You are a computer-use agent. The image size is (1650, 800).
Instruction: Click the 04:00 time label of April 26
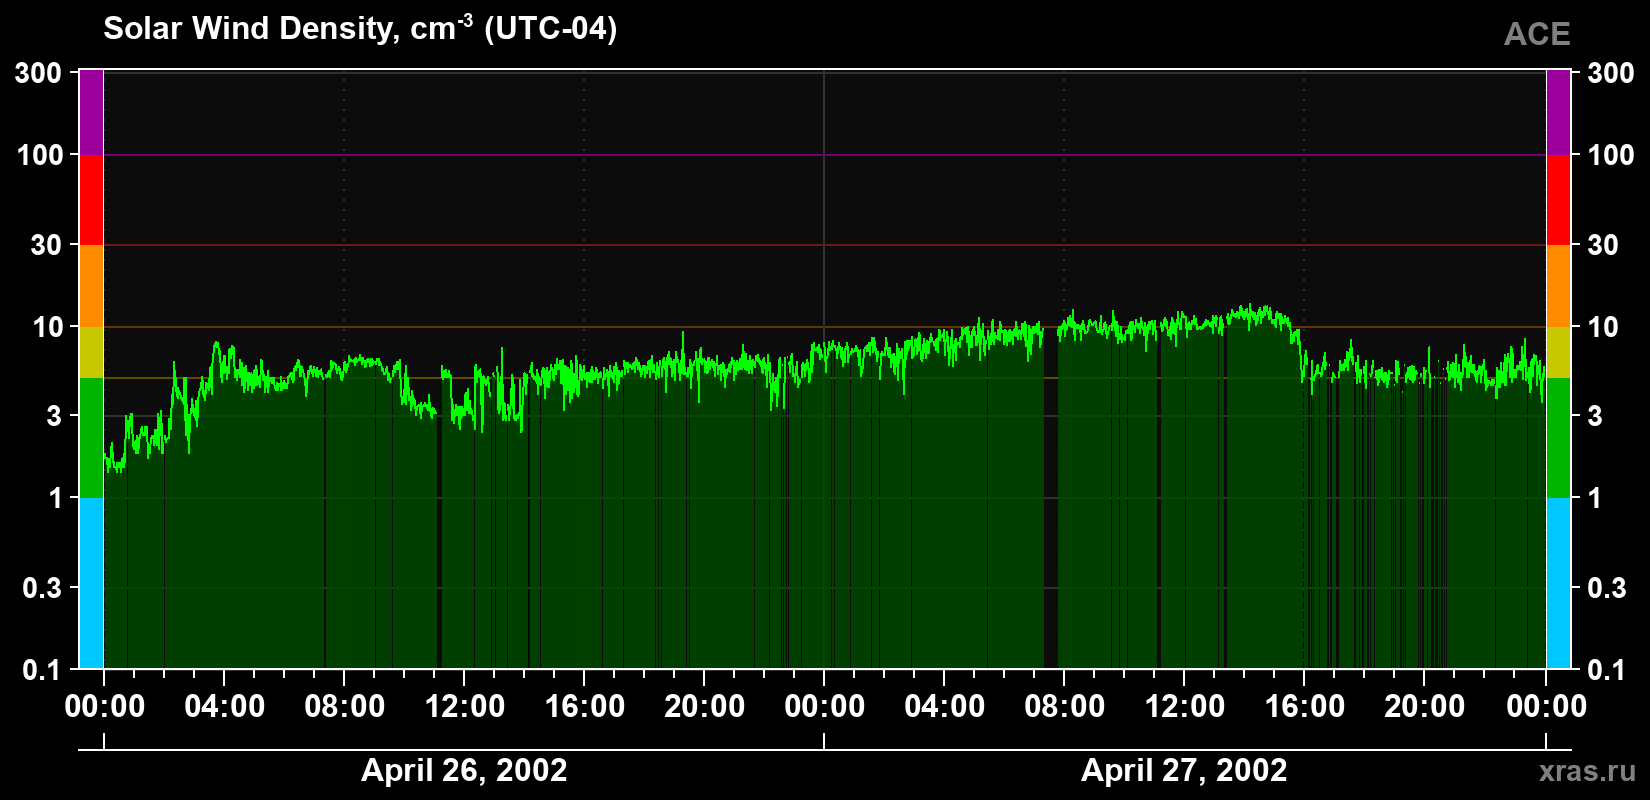[224, 707]
